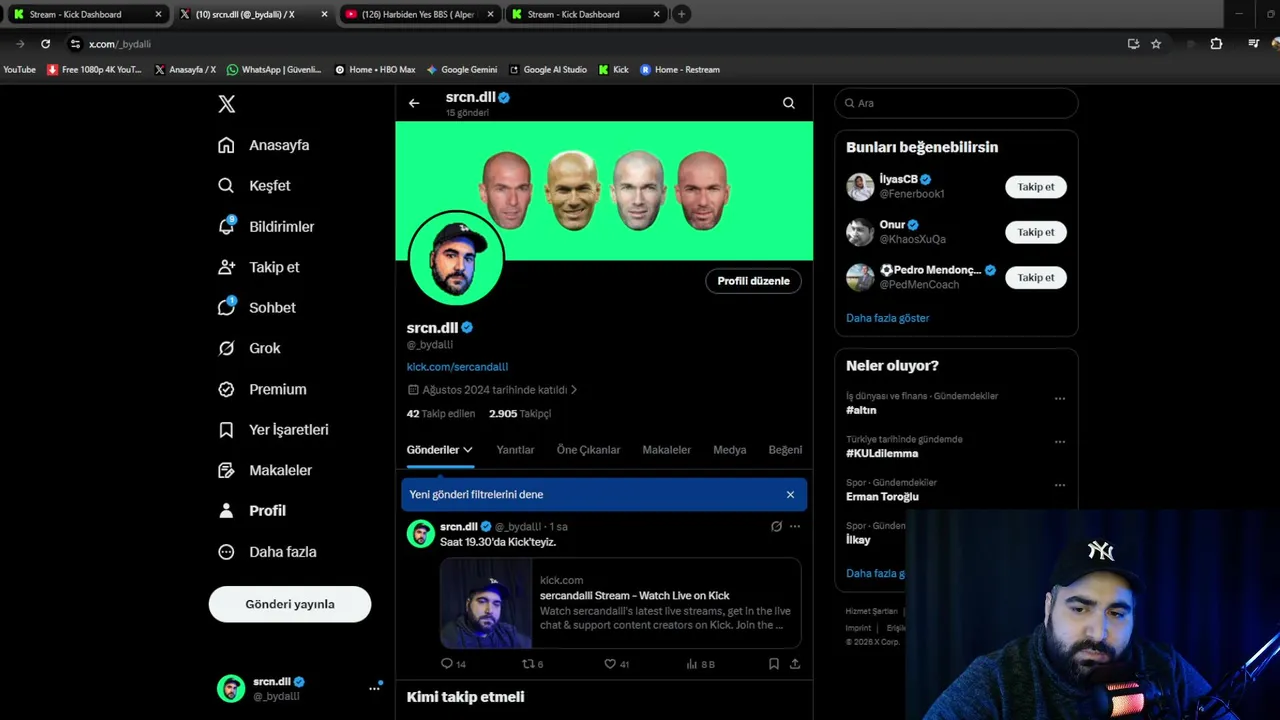Viewport: 1280px width, 720px height.
Task: Like the Saat 19.30 post
Action: click(610, 663)
